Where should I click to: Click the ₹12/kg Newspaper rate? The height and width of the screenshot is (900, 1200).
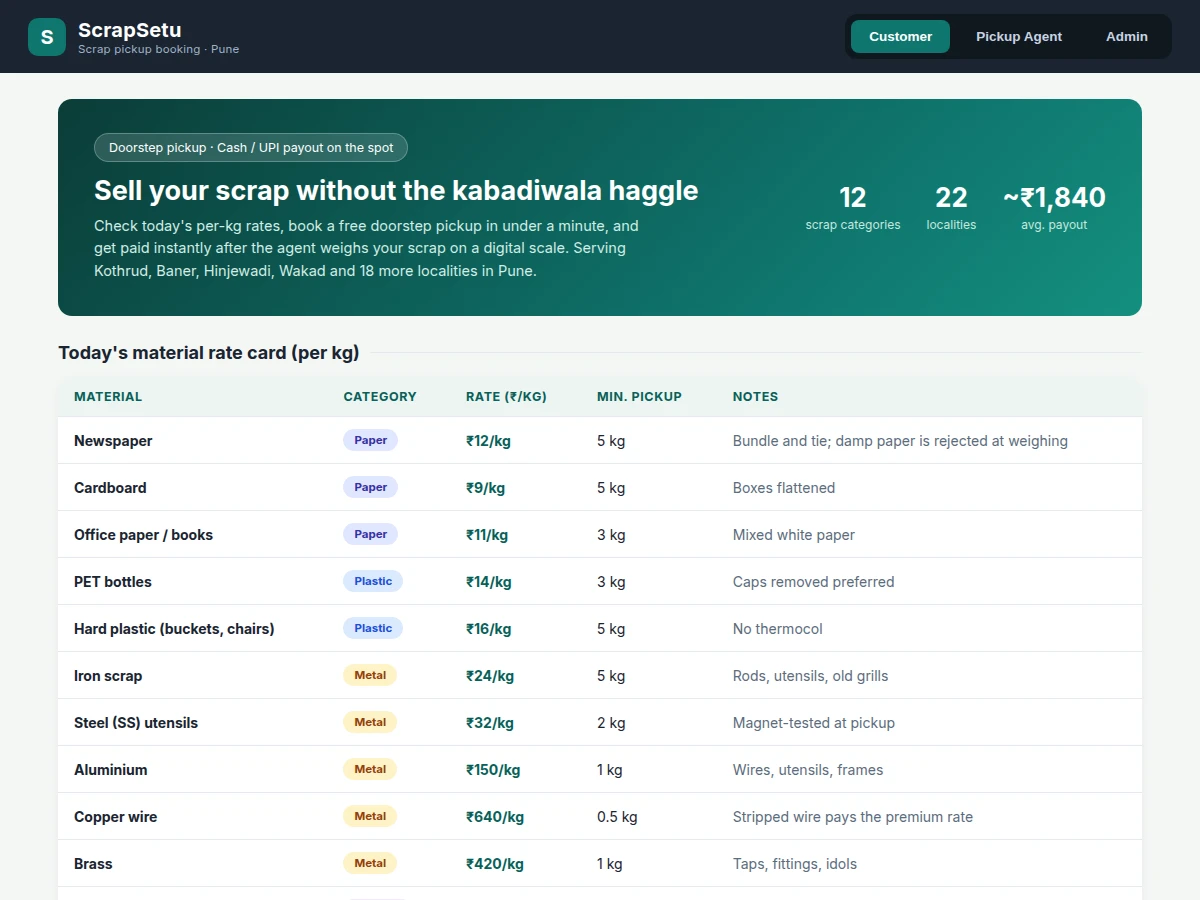[488, 441]
